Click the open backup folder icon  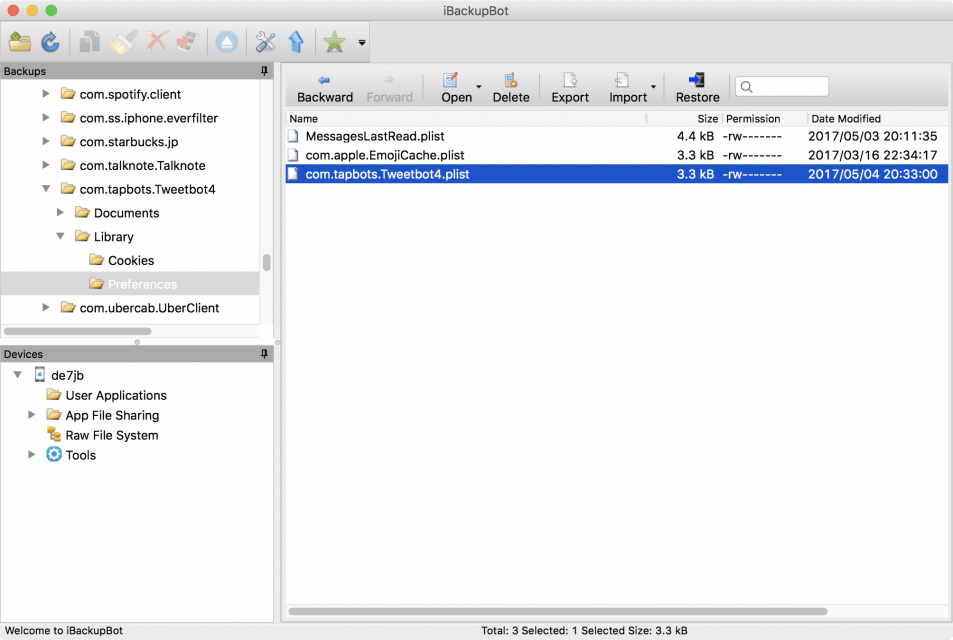(x=20, y=42)
